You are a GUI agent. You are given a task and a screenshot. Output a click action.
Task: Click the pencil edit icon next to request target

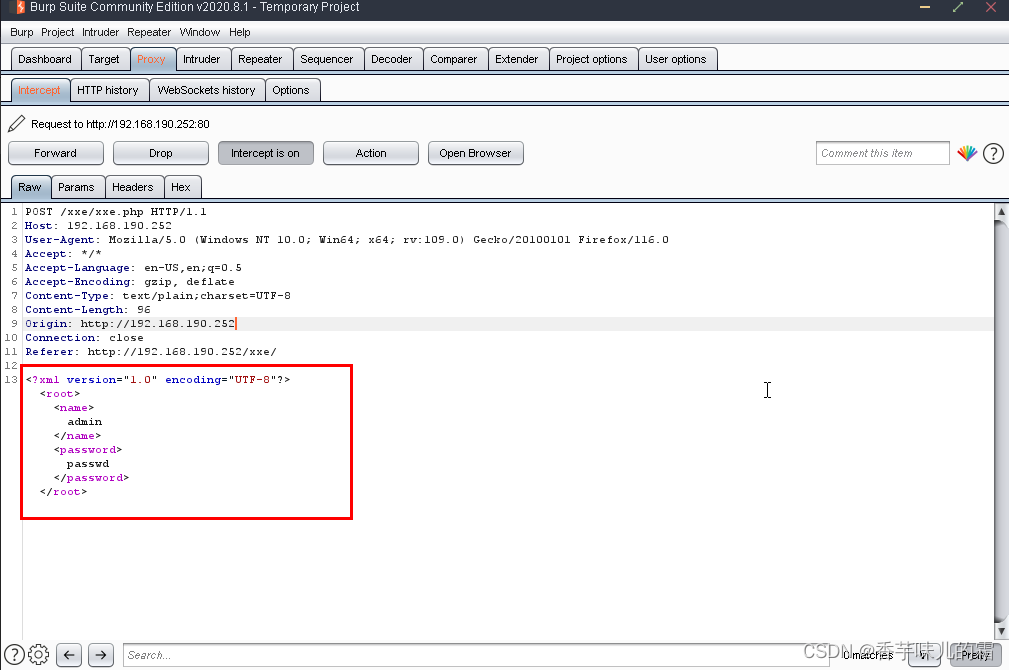[x=16, y=124]
